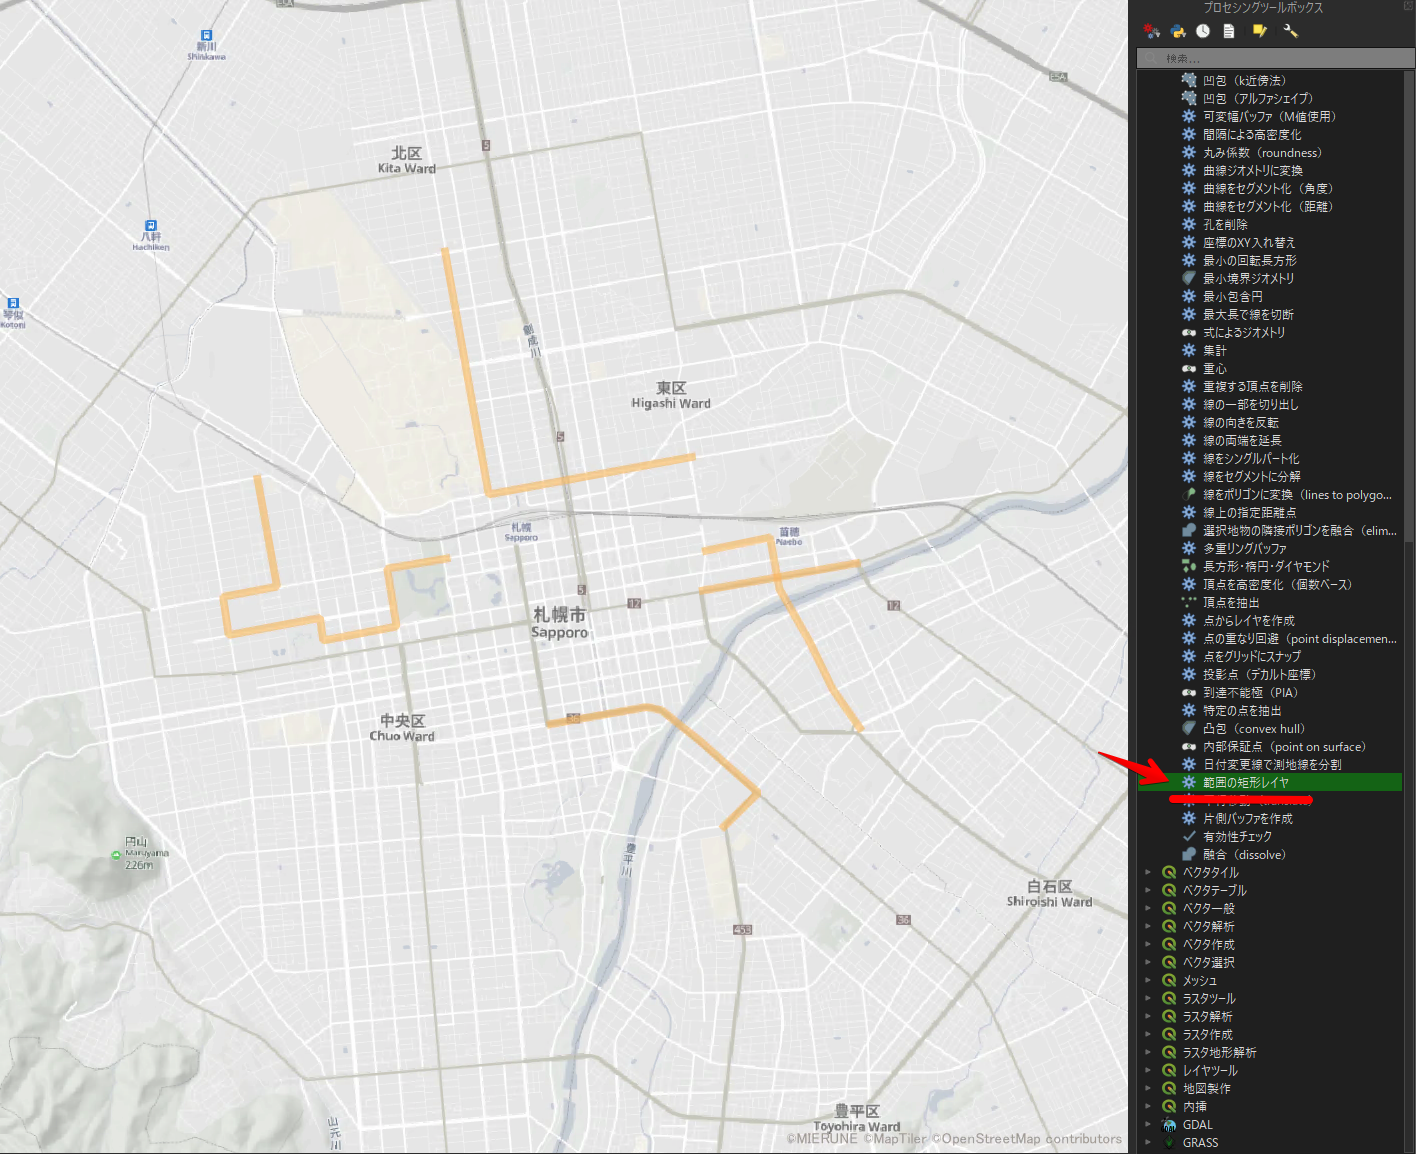The height and width of the screenshot is (1154, 1416).
Task: Select 曲線をセグメント化（角度）
Action: point(1268,188)
